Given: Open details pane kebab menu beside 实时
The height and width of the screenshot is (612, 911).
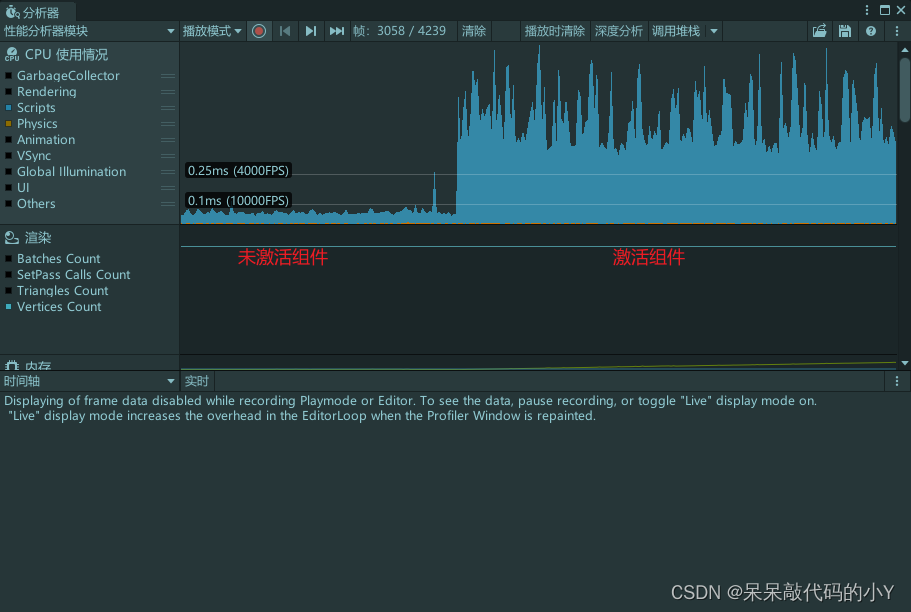Looking at the screenshot, I should [896, 381].
